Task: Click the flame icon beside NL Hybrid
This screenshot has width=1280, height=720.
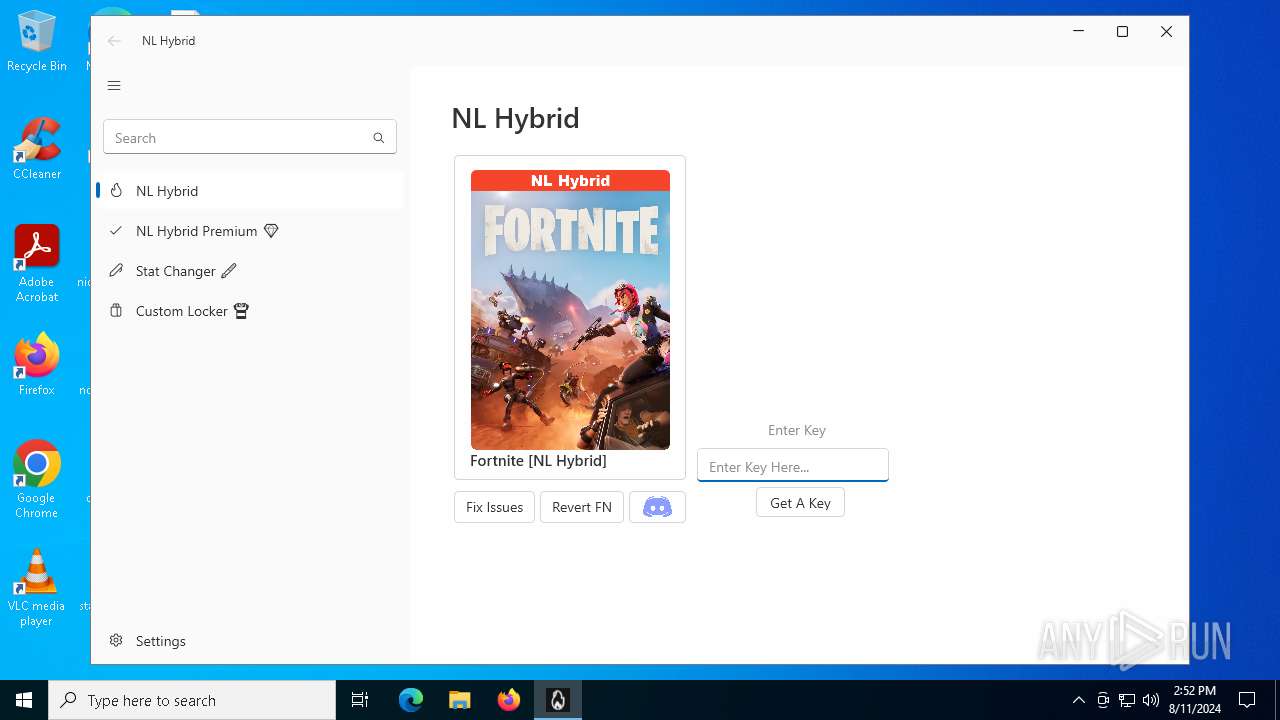Action: coord(116,190)
